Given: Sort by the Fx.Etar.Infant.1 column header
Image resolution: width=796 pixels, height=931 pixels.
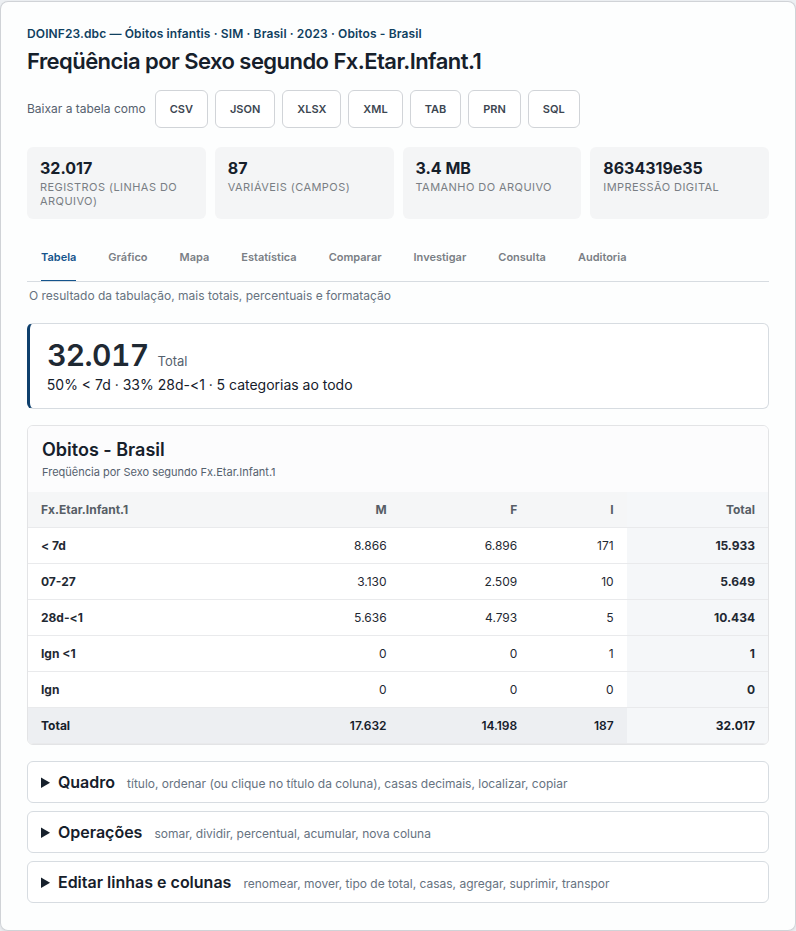Looking at the screenshot, I should [85, 509].
